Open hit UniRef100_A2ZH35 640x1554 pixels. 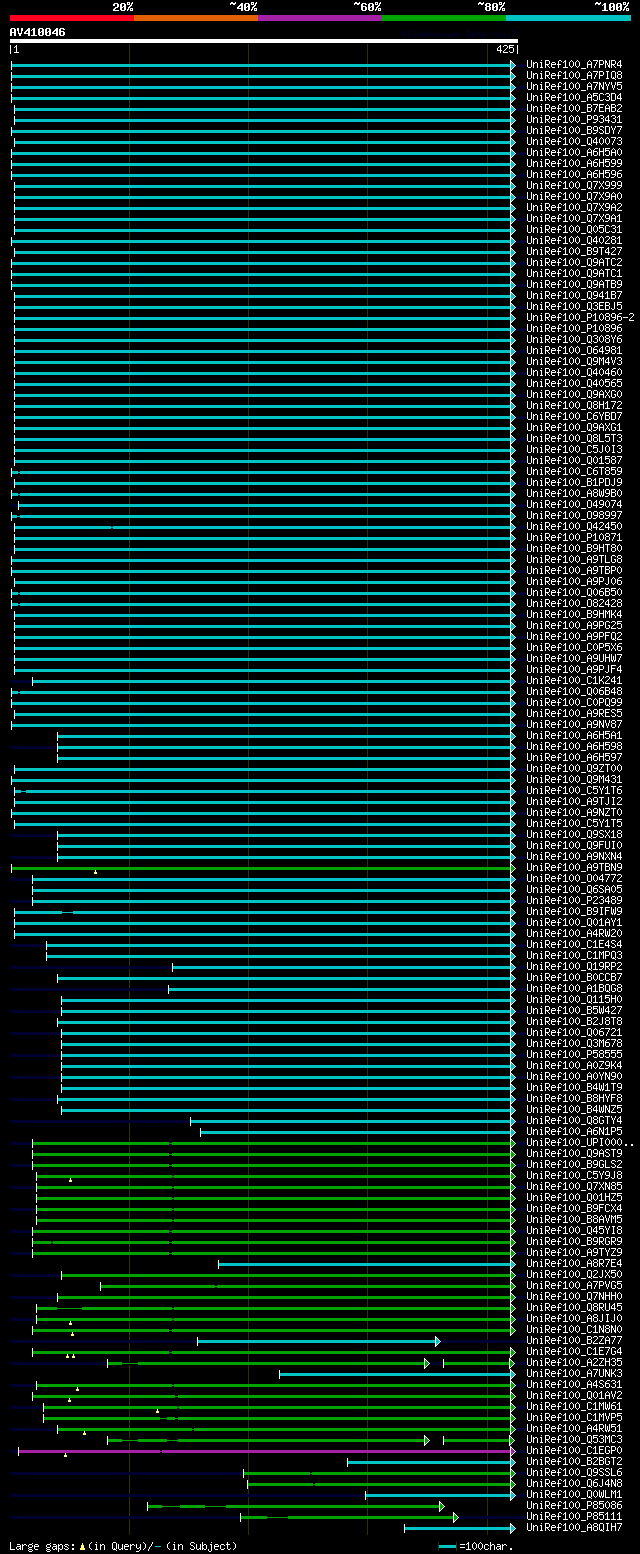(x=574, y=1363)
